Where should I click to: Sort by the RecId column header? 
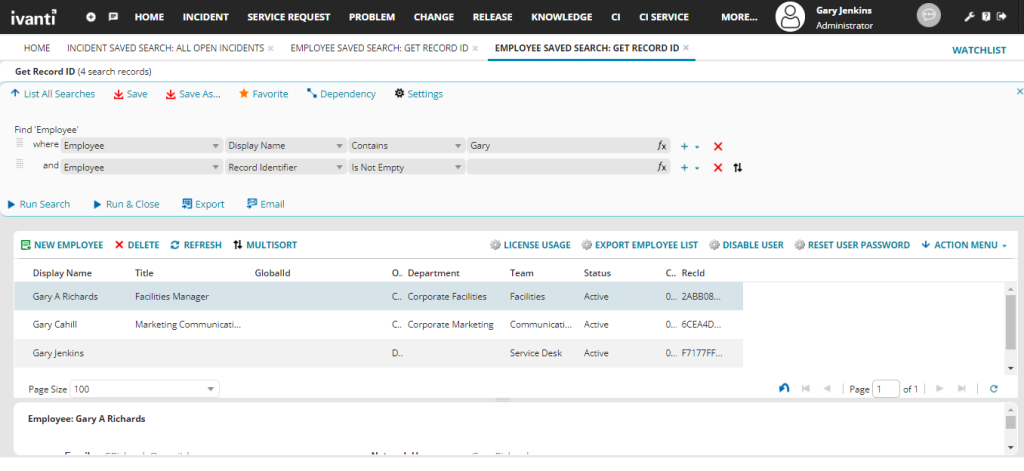pyautogui.click(x=694, y=273)
